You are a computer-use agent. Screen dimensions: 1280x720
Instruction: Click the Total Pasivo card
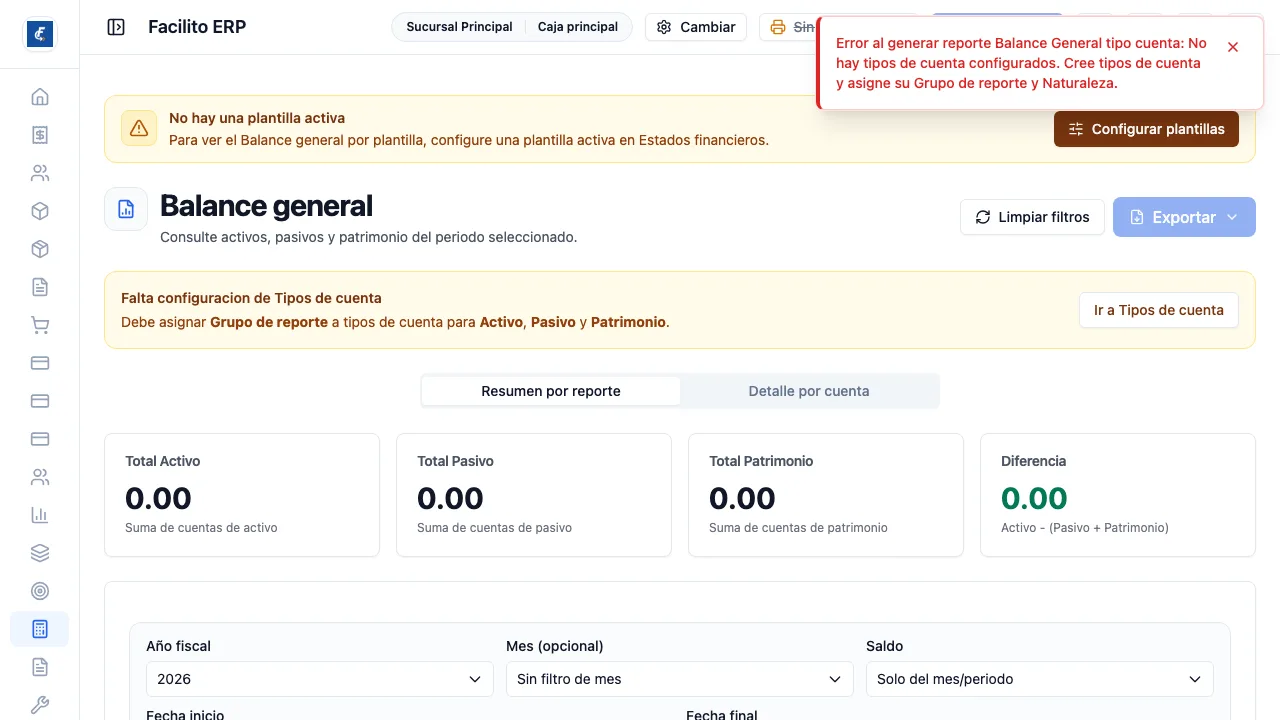534,495
